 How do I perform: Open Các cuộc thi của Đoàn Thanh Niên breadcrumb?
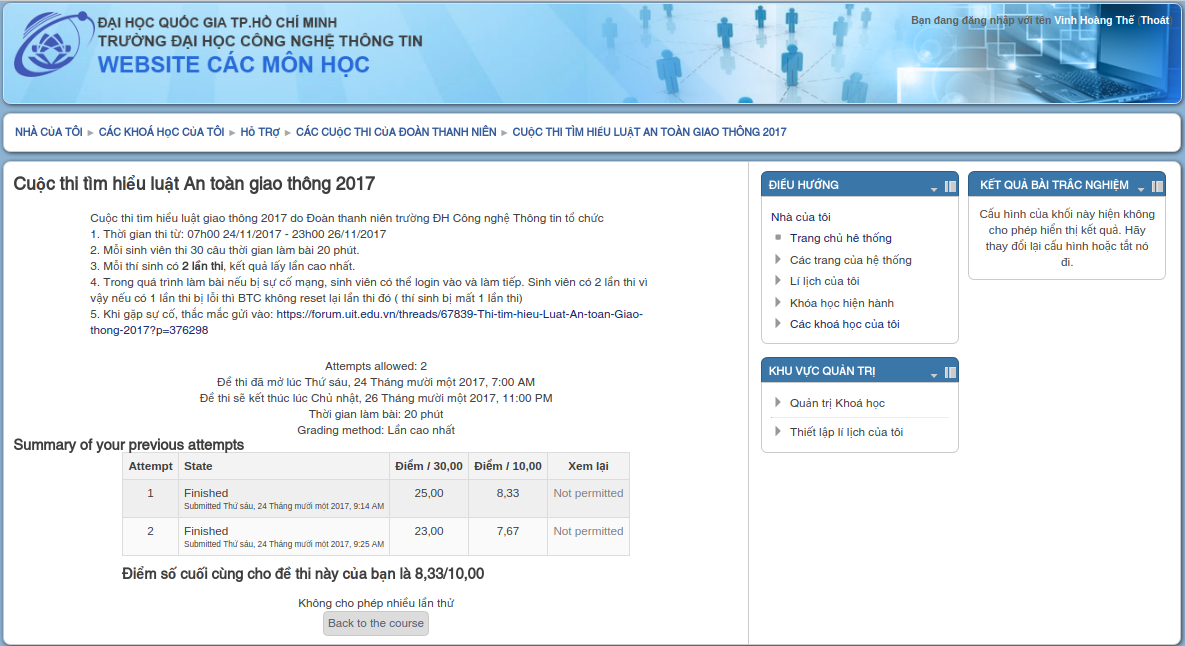pyautogui.click(x=396, y=132)
